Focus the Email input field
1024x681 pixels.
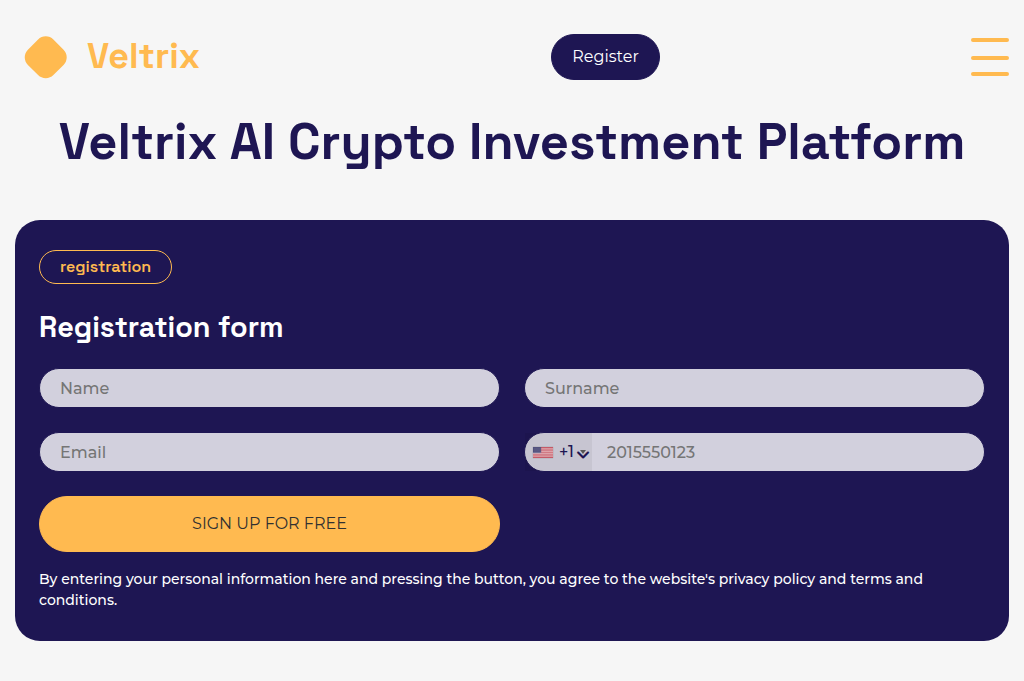click(269, 452)
